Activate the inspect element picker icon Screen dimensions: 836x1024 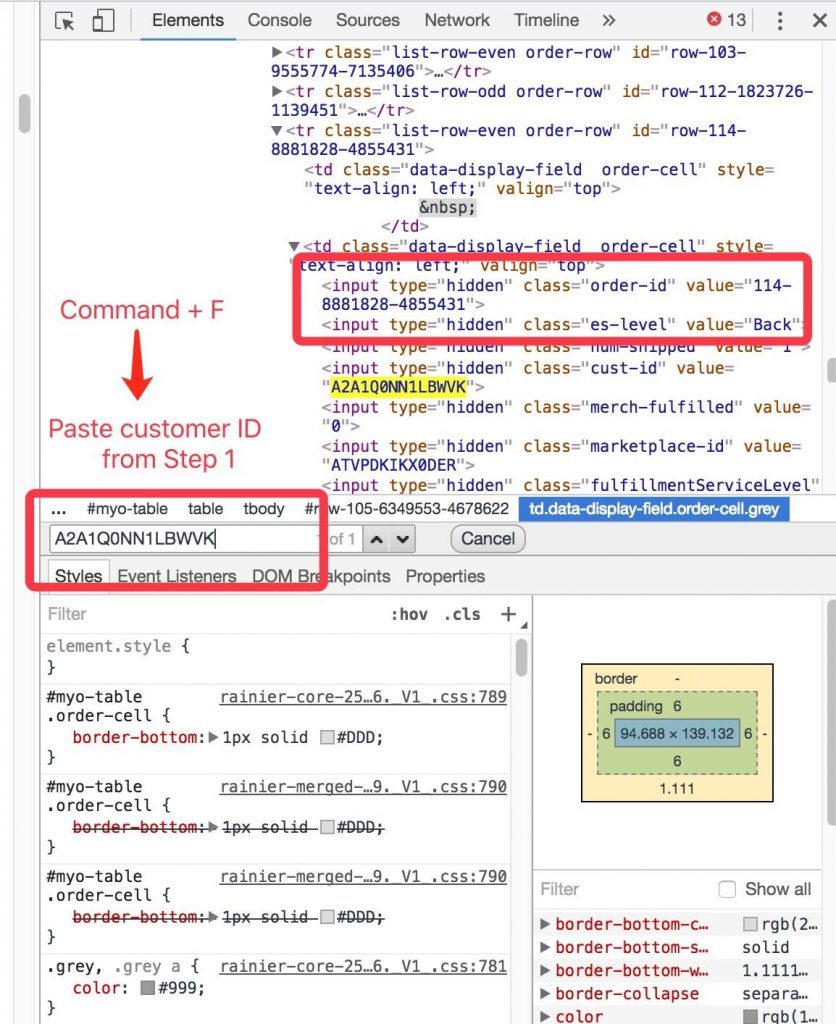click(65, 21)
